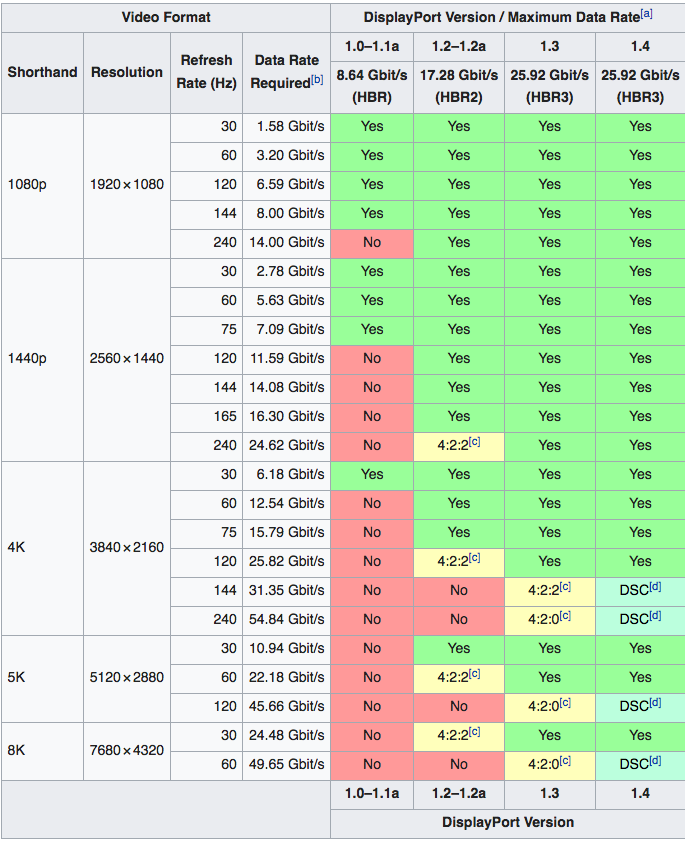Click the 'DisplayPort Version' footer label
The image size is (685, 841).
point(507,823)
